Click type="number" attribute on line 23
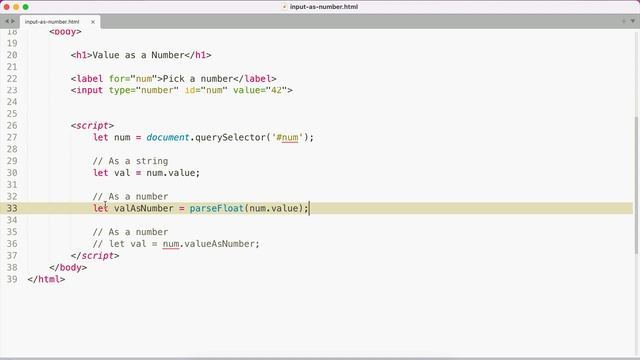This screenshot has width=640, height=360. click(144, 90)
